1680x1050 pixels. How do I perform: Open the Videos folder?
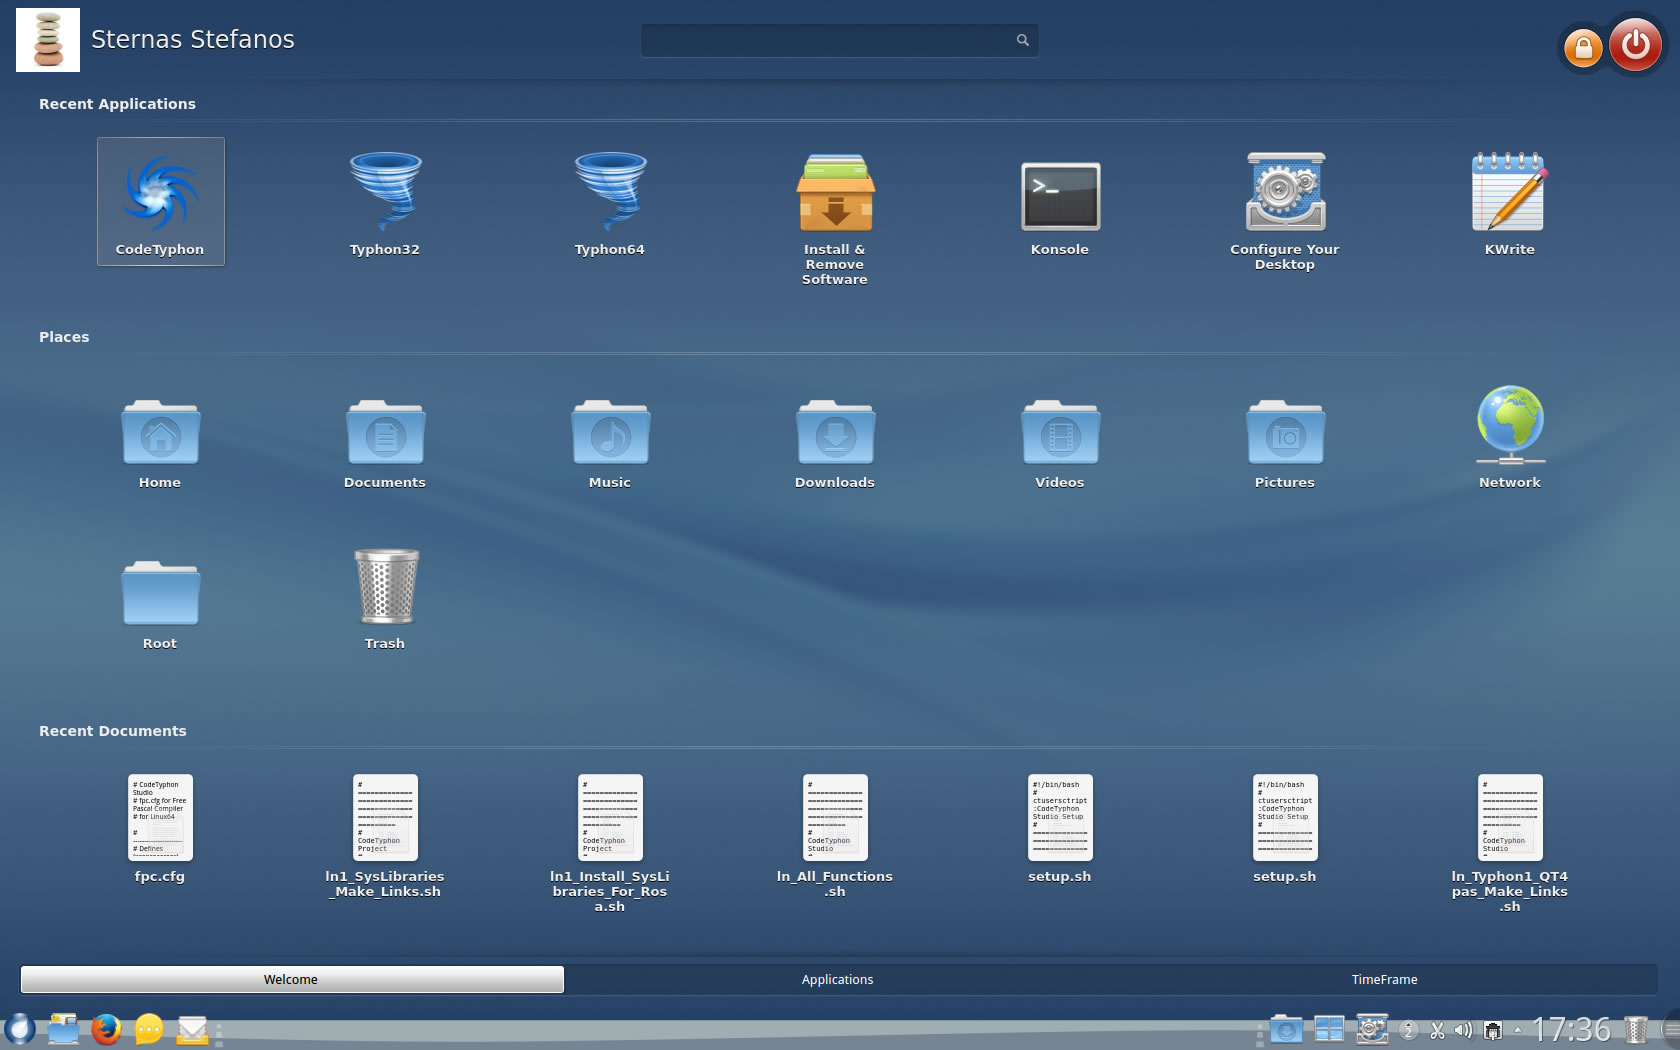[x=1060, y=443]
